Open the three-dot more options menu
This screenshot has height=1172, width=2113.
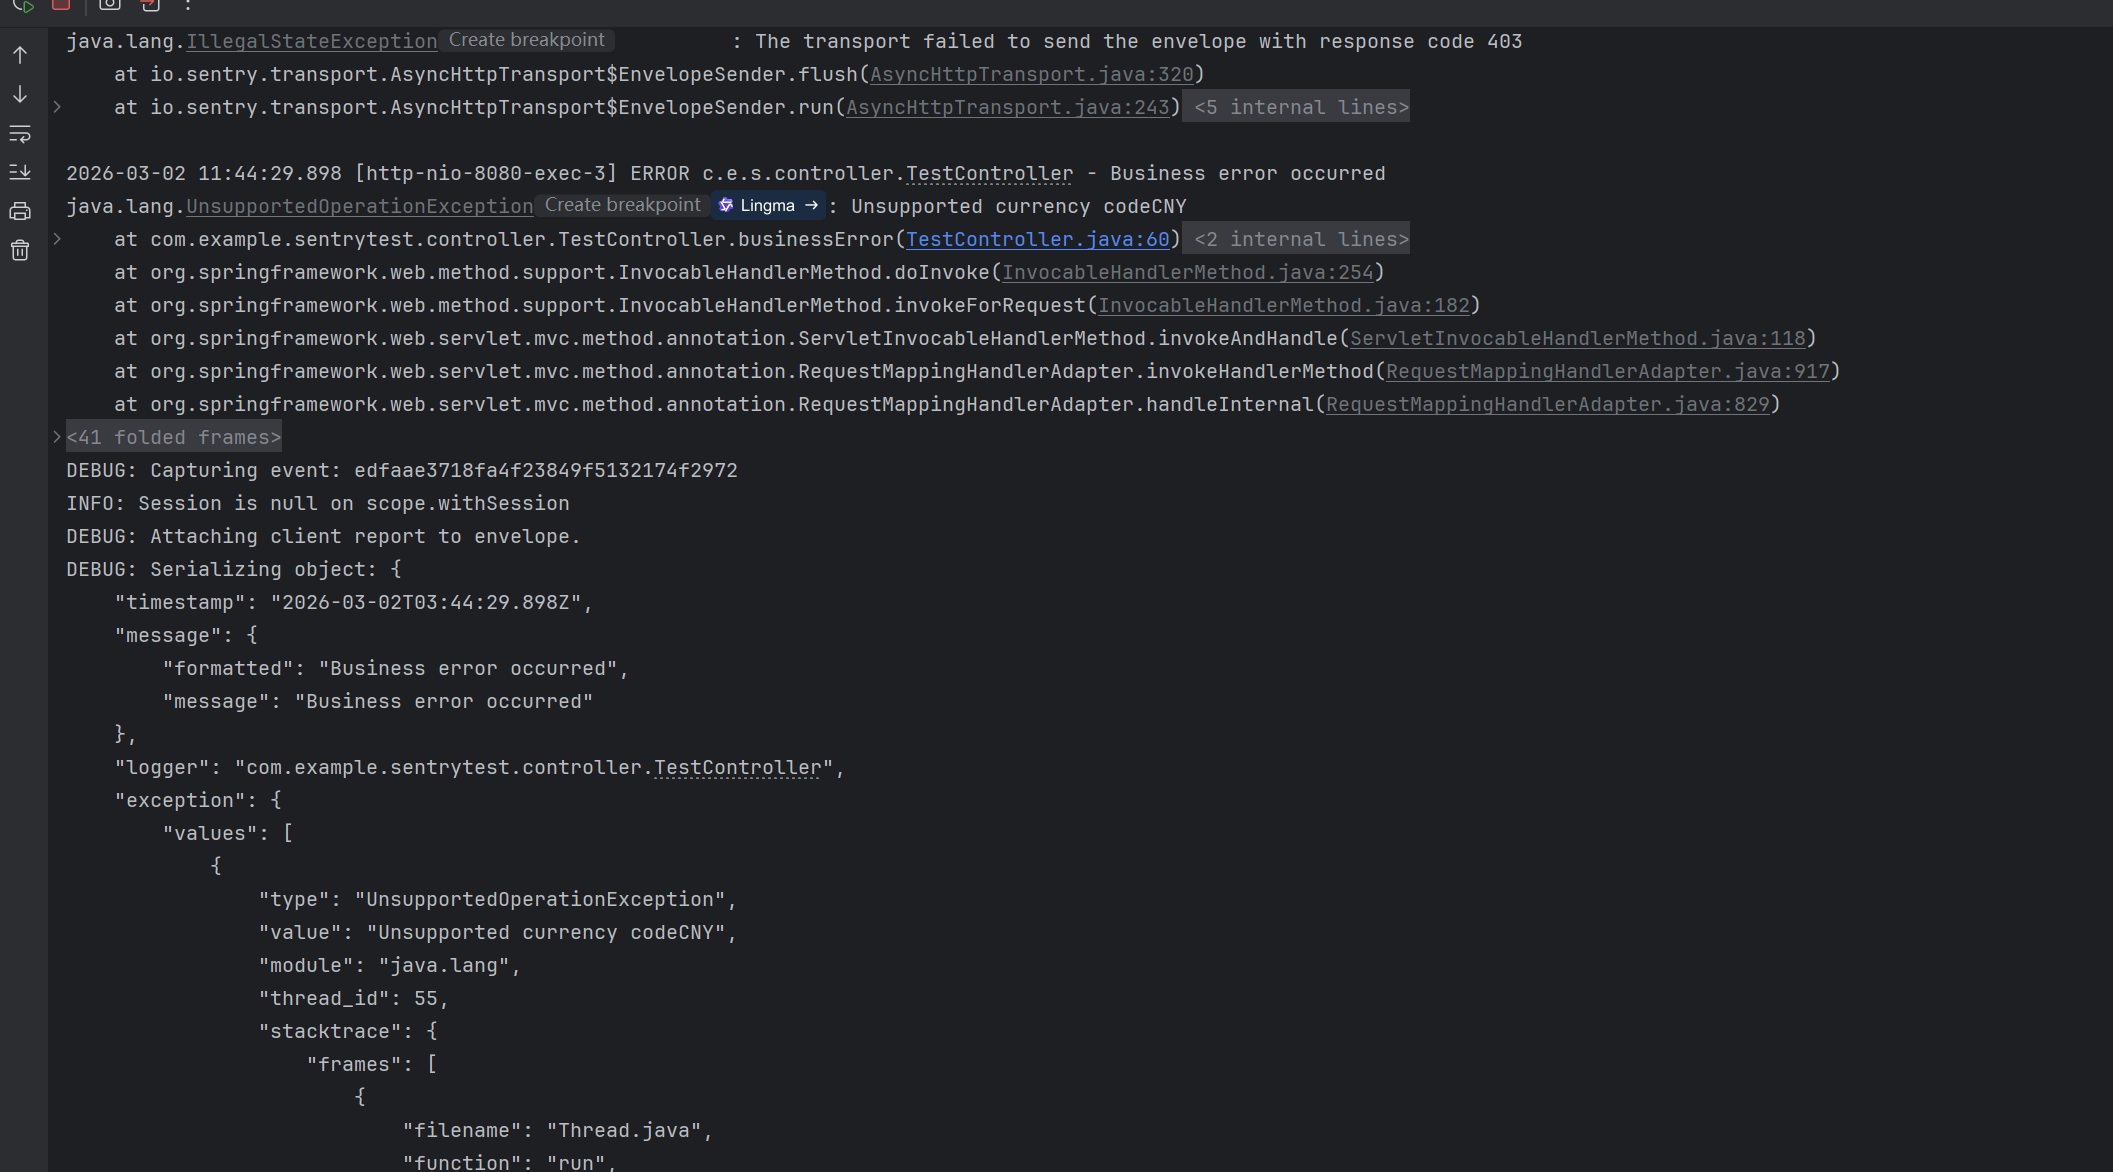pos(188,5)
